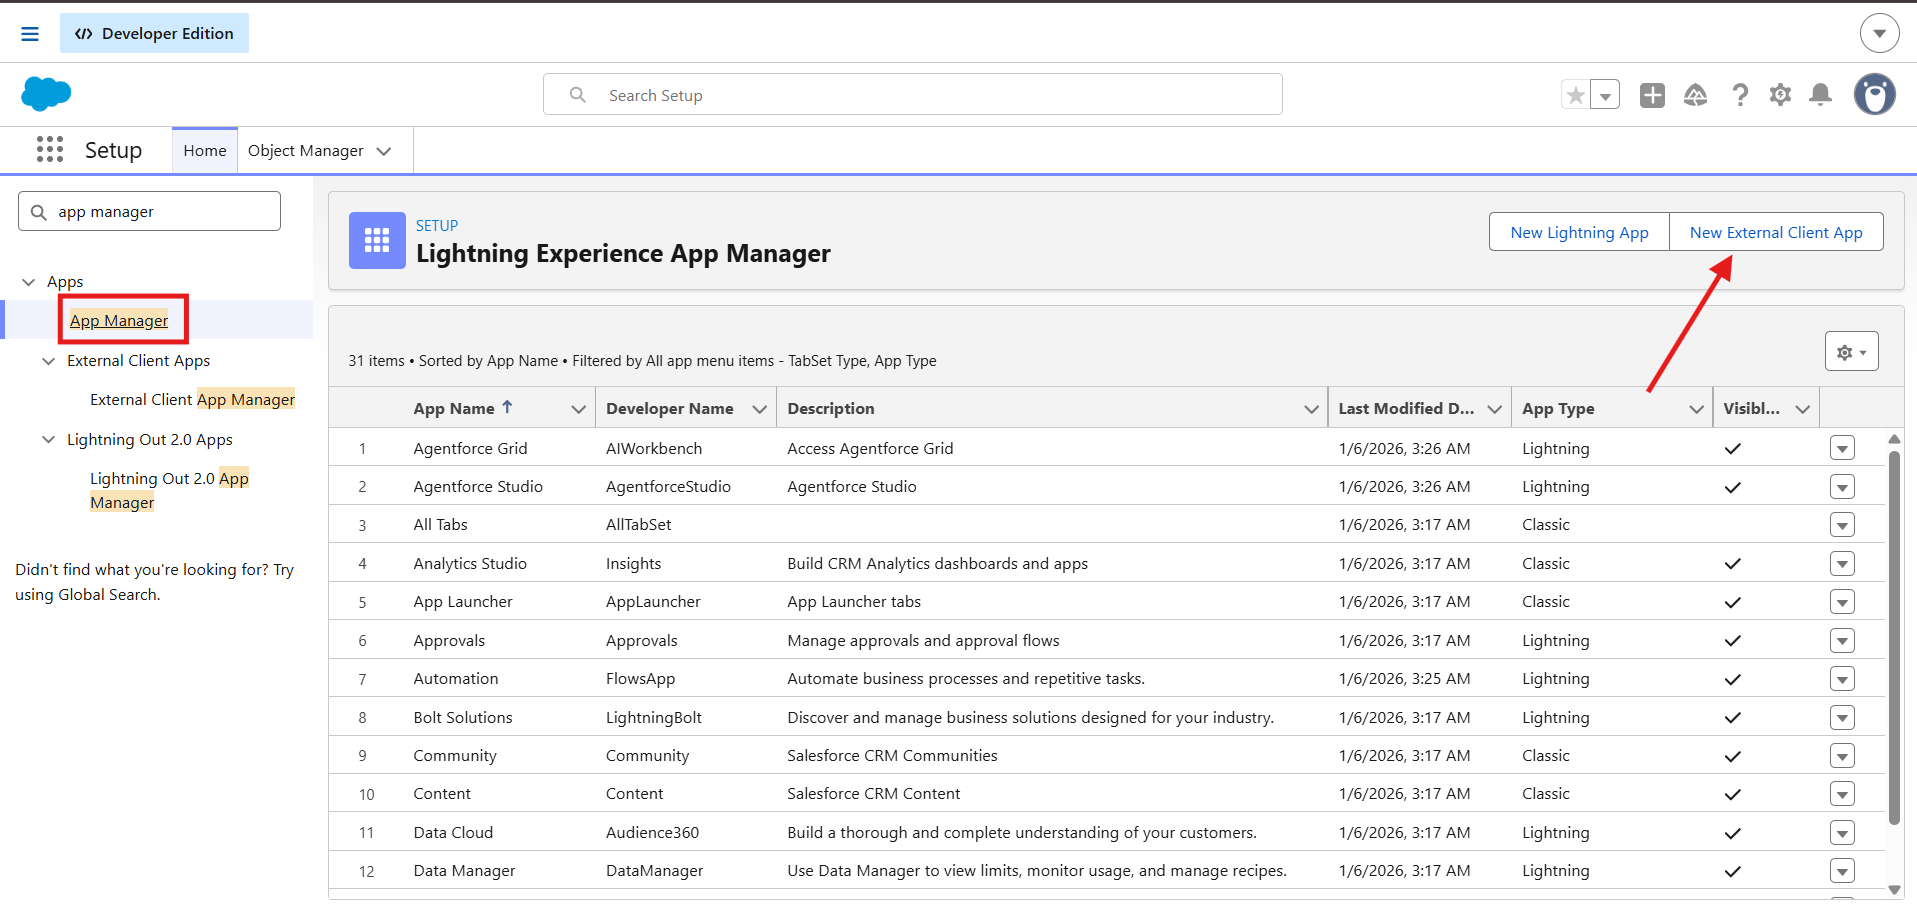Open row actions for Analytics Studio
The width and height of the screenshot is (1917, 907).
1842,564
